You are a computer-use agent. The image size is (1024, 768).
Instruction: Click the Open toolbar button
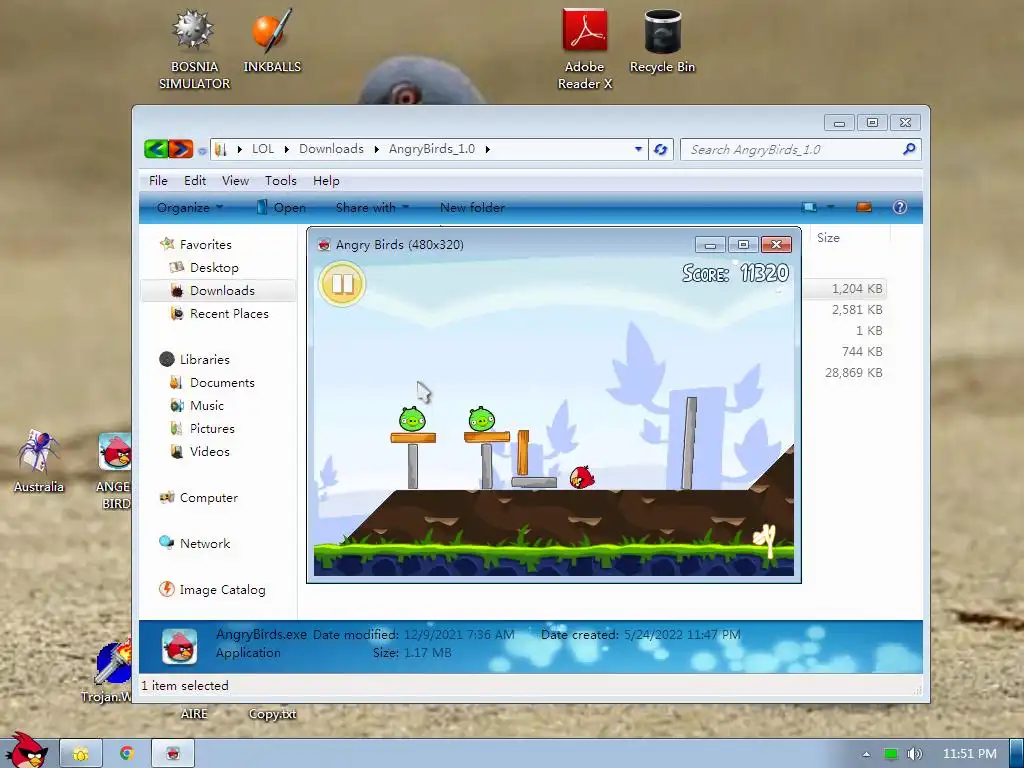(x=281, y=208)
